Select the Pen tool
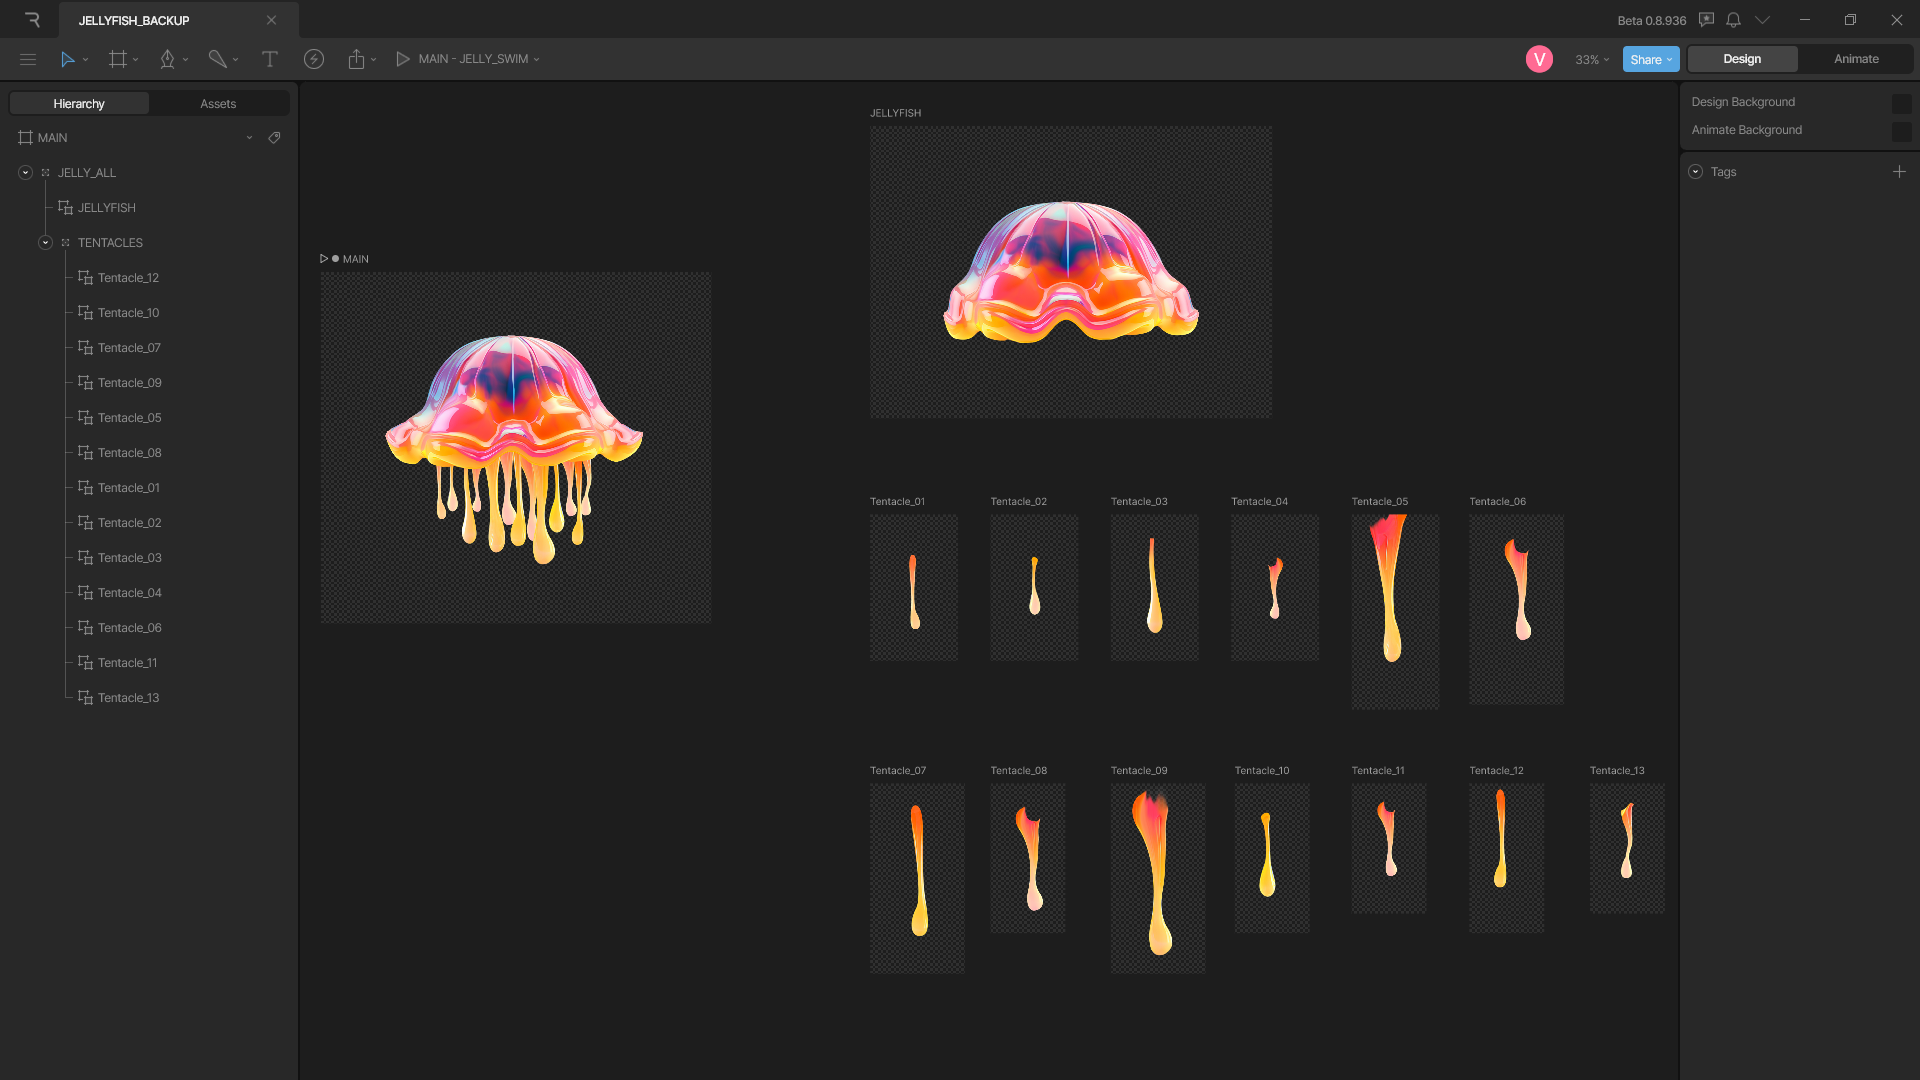 (167, 59)
